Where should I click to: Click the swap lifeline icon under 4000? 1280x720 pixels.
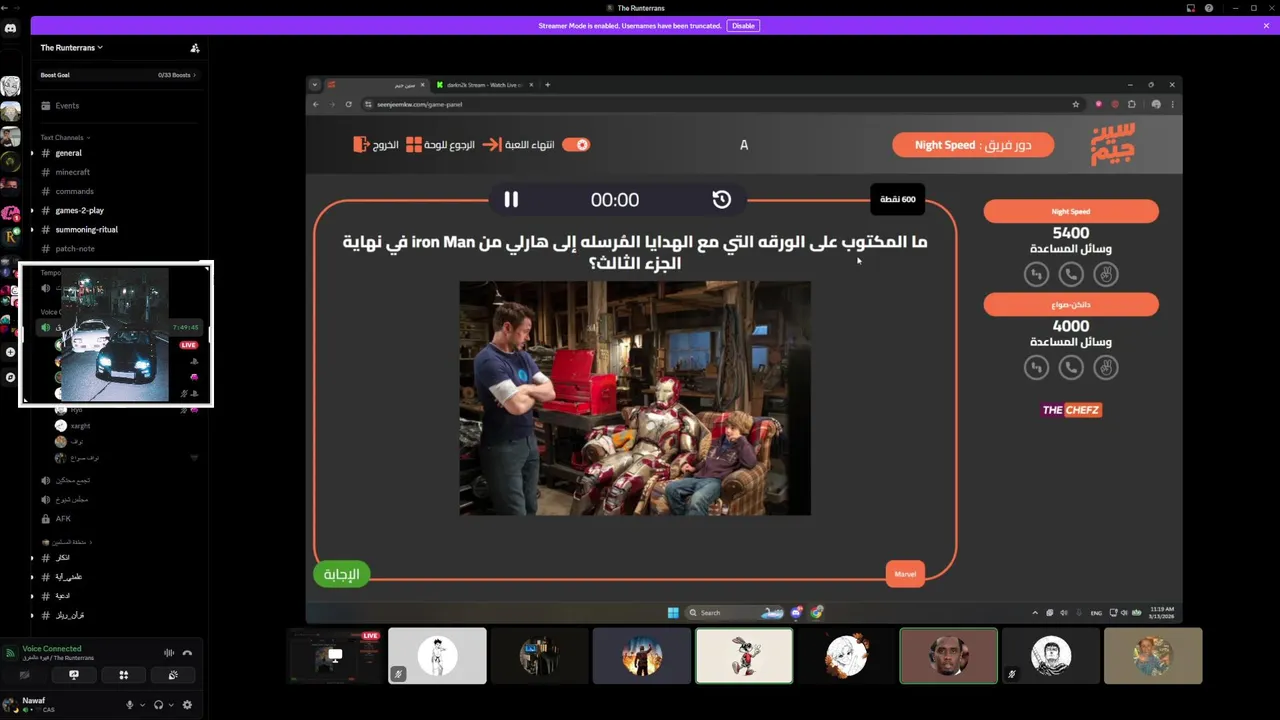pyautogui.click(x=1037, y=367)
